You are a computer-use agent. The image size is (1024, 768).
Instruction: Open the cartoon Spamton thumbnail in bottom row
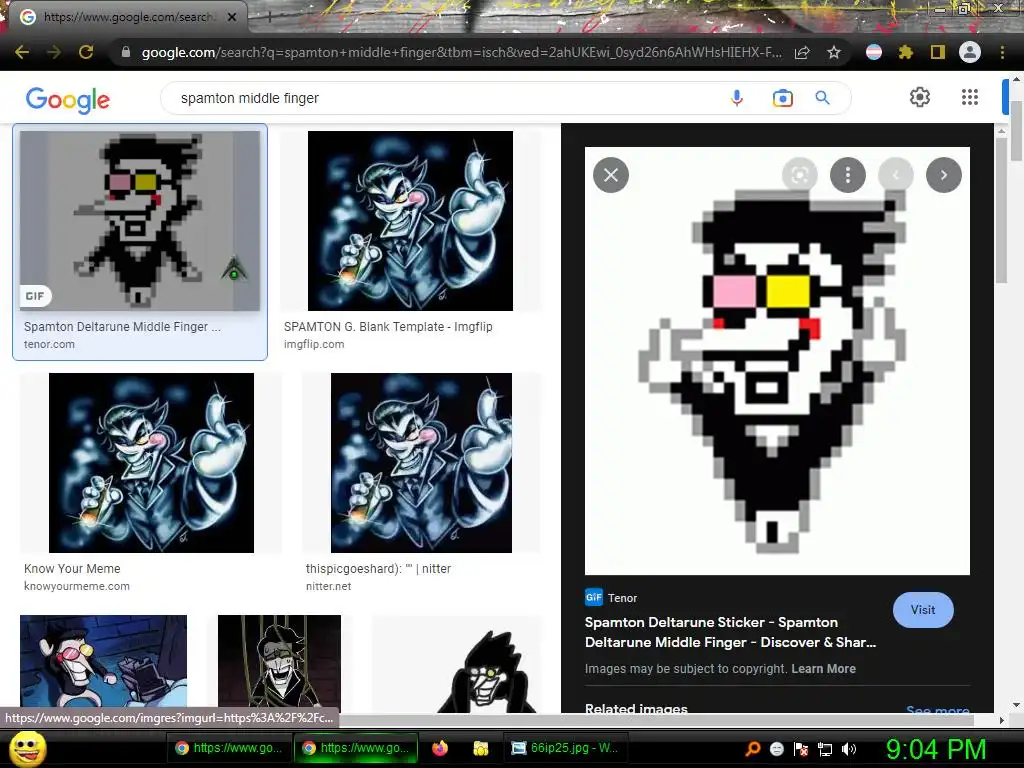(x=103, y=663)
